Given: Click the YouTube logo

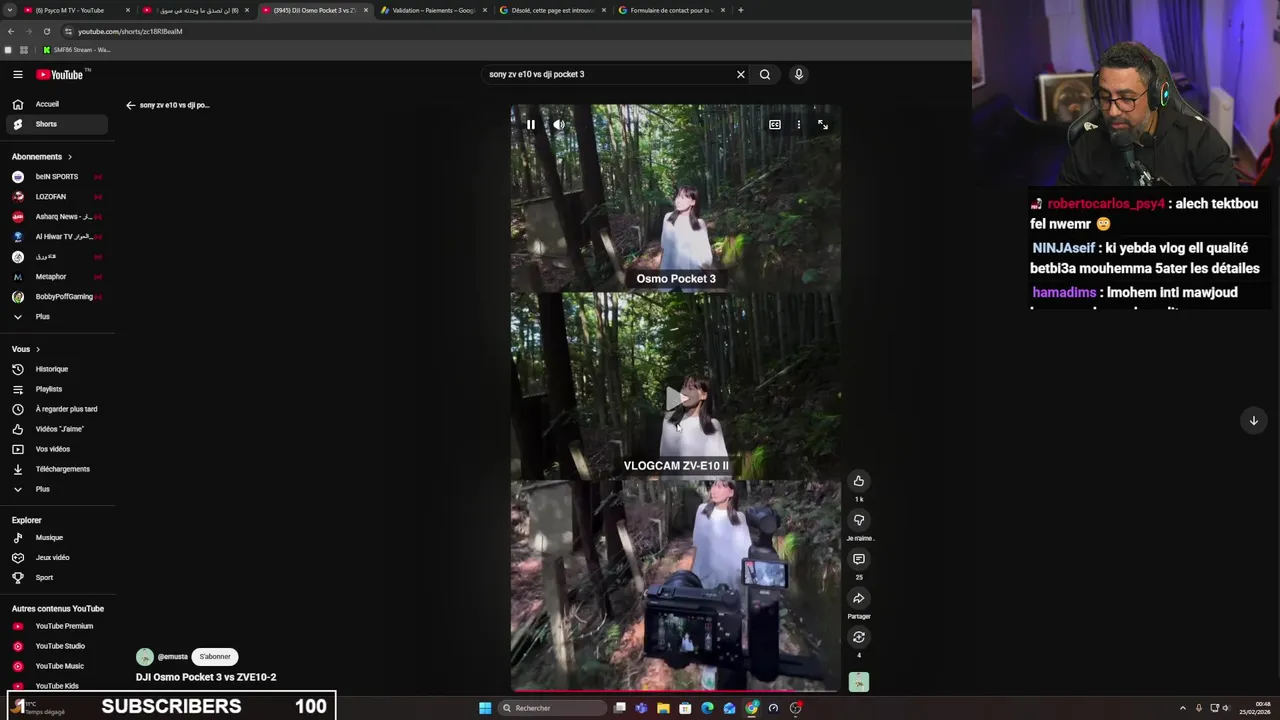Looking at the screenshot, I should pos(60,75).
